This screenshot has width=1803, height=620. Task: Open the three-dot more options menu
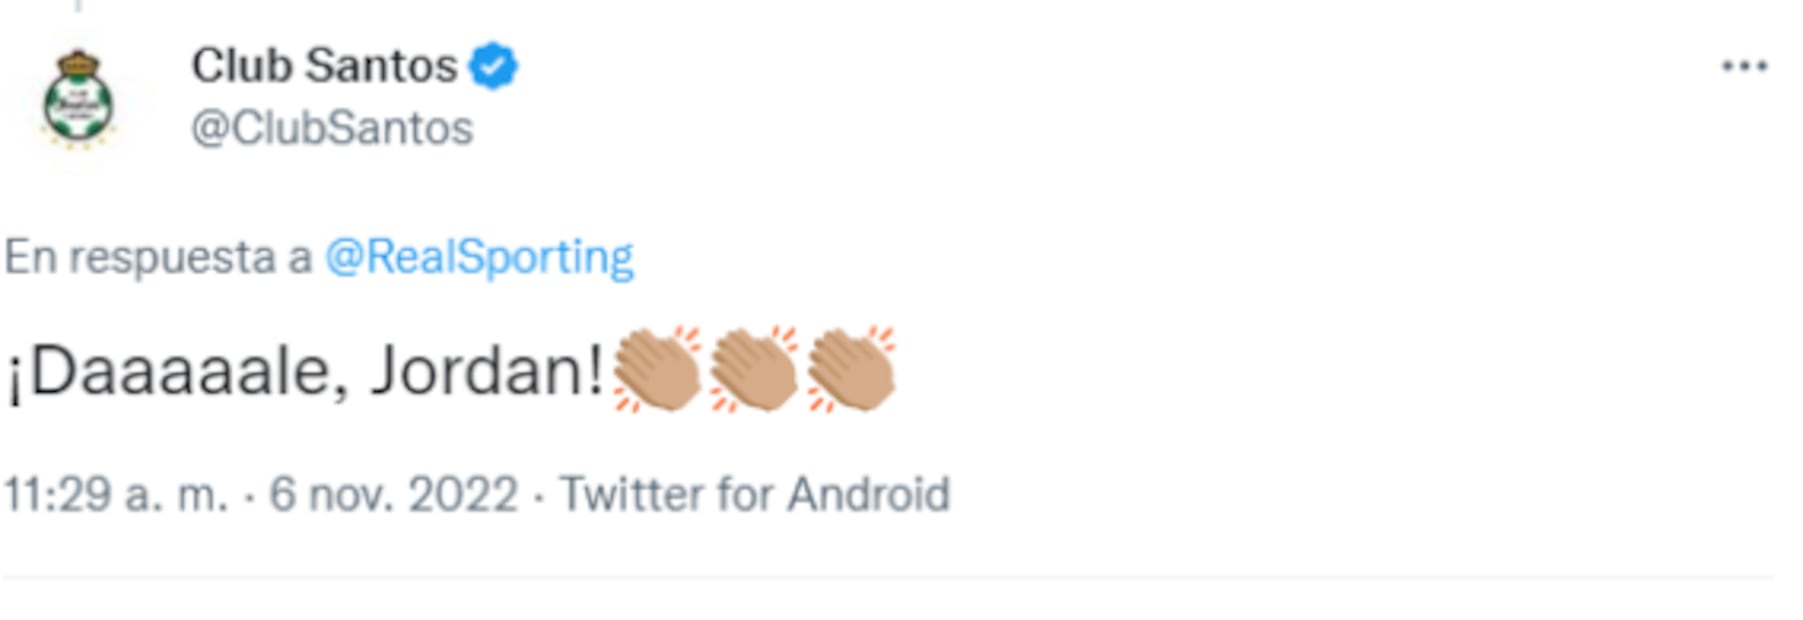click(1744, 67)
